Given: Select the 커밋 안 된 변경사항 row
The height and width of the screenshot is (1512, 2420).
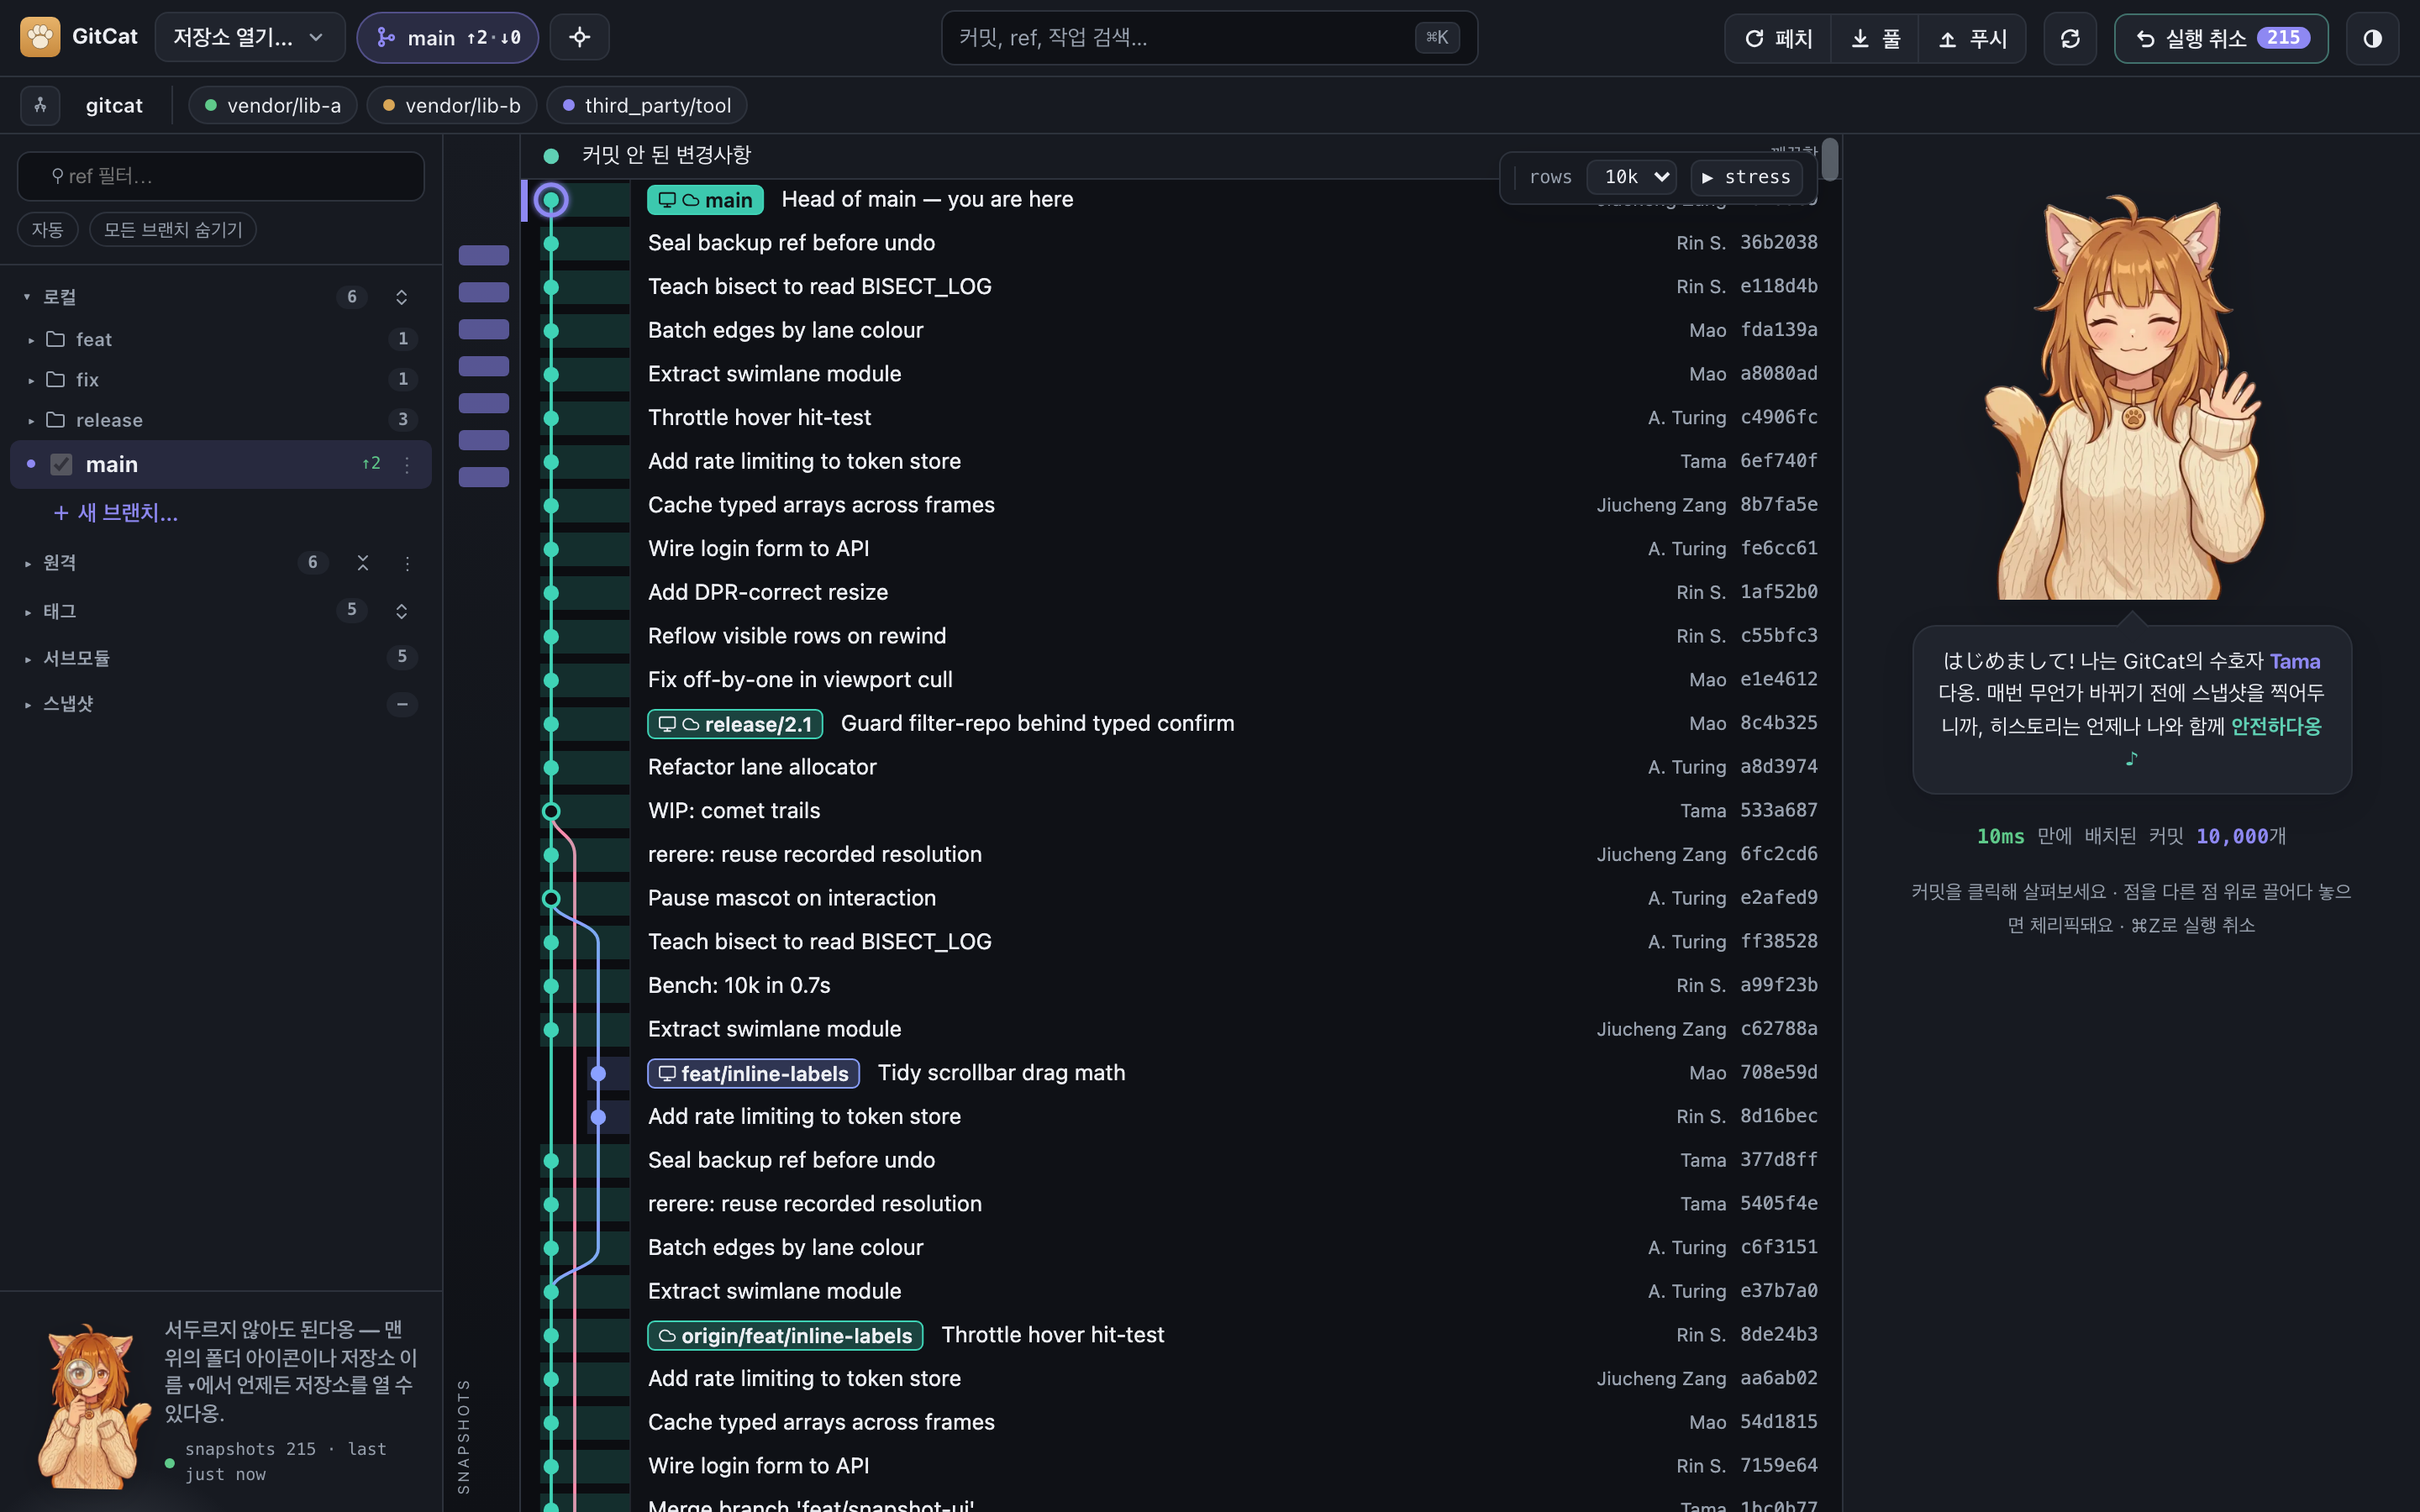Looking at the screenshot, I should (1180, 156).
